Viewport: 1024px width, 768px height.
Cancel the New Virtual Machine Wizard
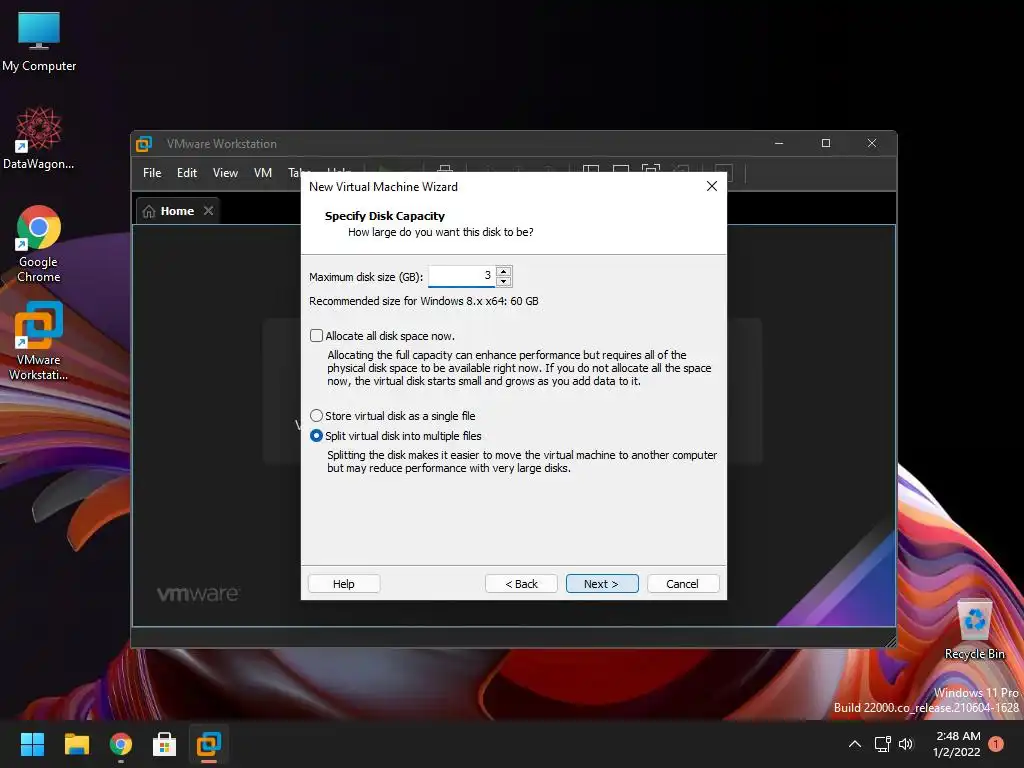(682, 584)
